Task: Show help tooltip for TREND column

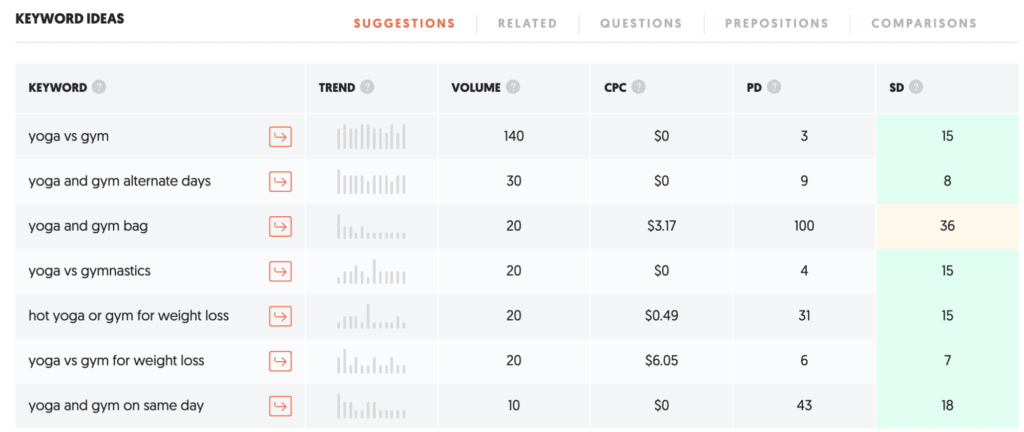Action: [367, 87]
